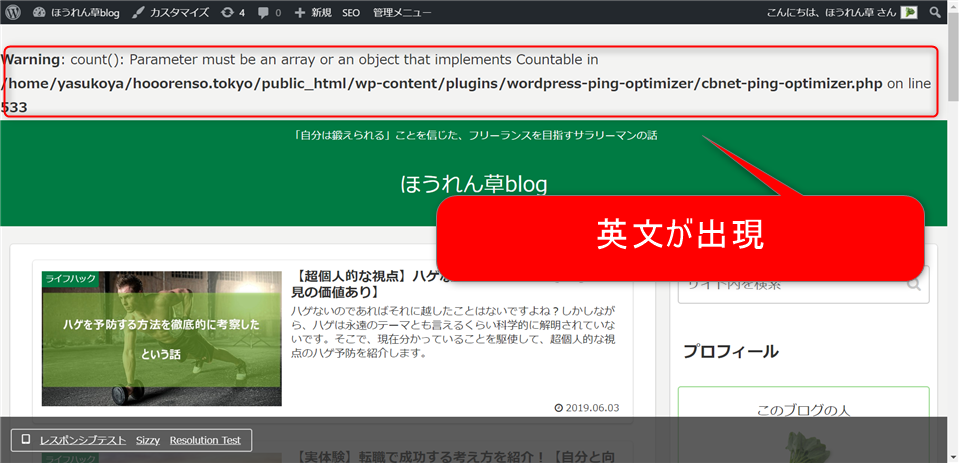
Task: Open the SEO admin menu
Action: pos(351,12)
